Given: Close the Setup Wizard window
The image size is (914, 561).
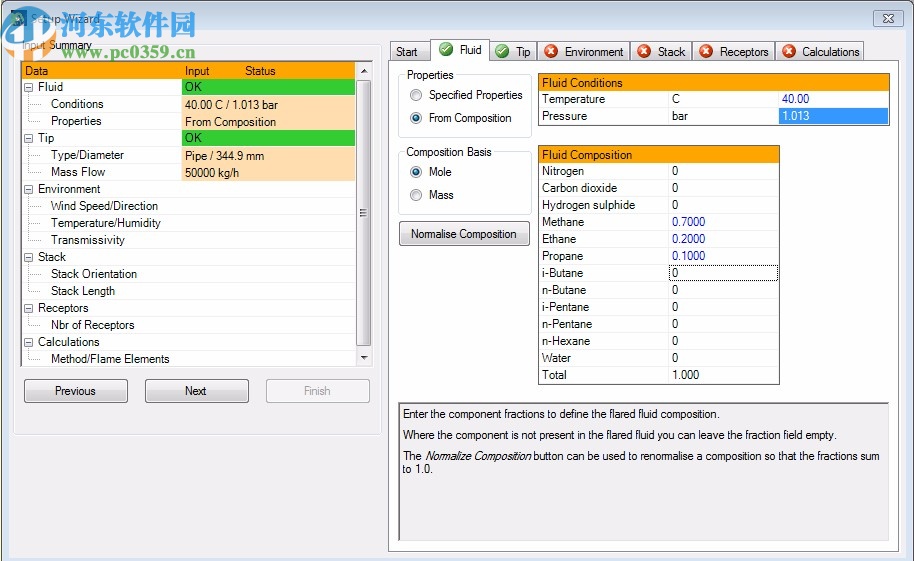Looking at the screenshot, I should coord(888,19).
